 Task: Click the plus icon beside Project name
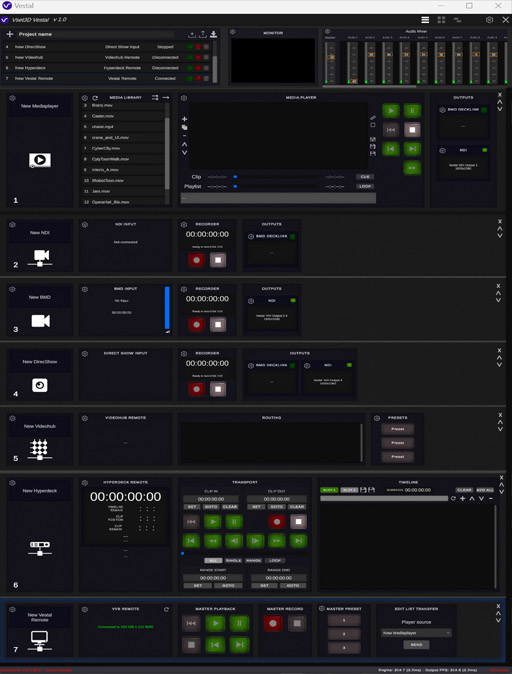[9, 34]
